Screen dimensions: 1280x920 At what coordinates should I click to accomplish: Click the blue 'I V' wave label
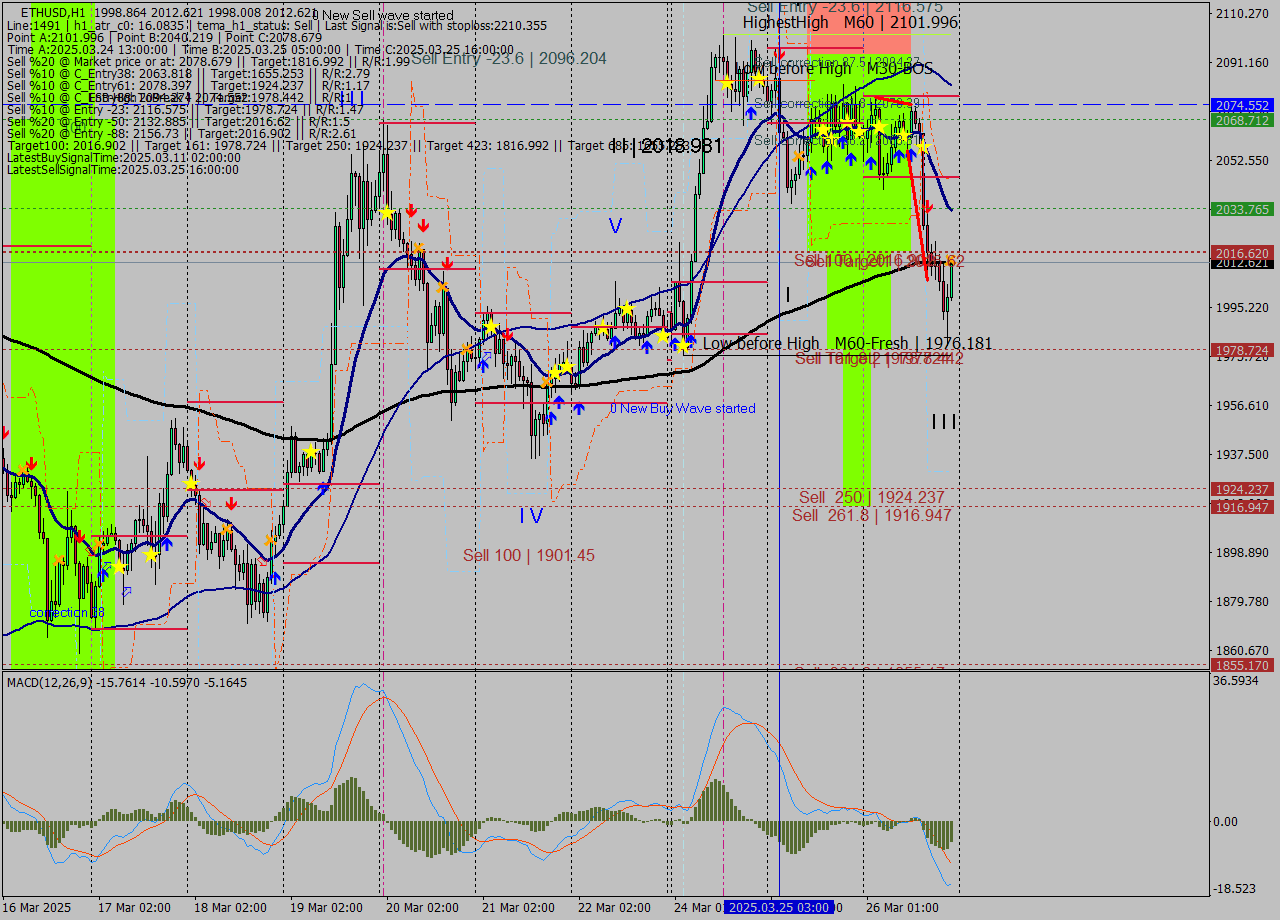point(530,516)
